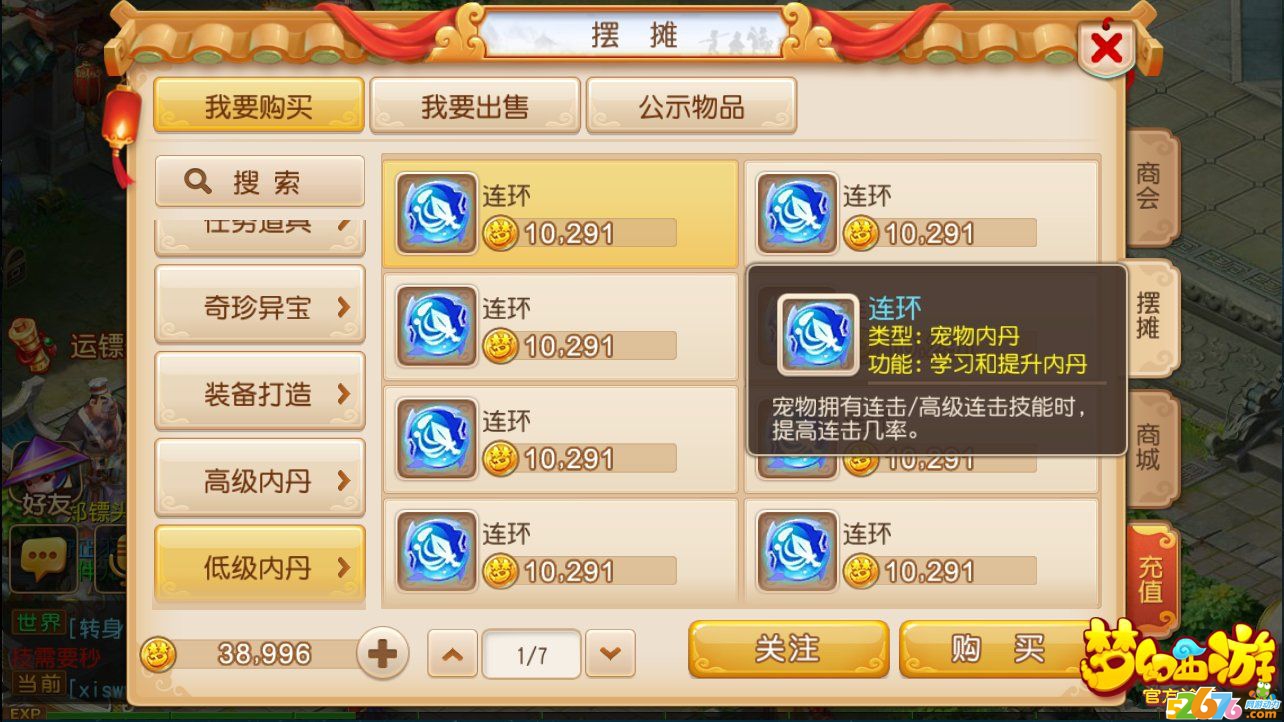The height and width of the screenshot is (722, 1284).
Task: Click the top-right 连环 orb item icon
Action: 797,213
